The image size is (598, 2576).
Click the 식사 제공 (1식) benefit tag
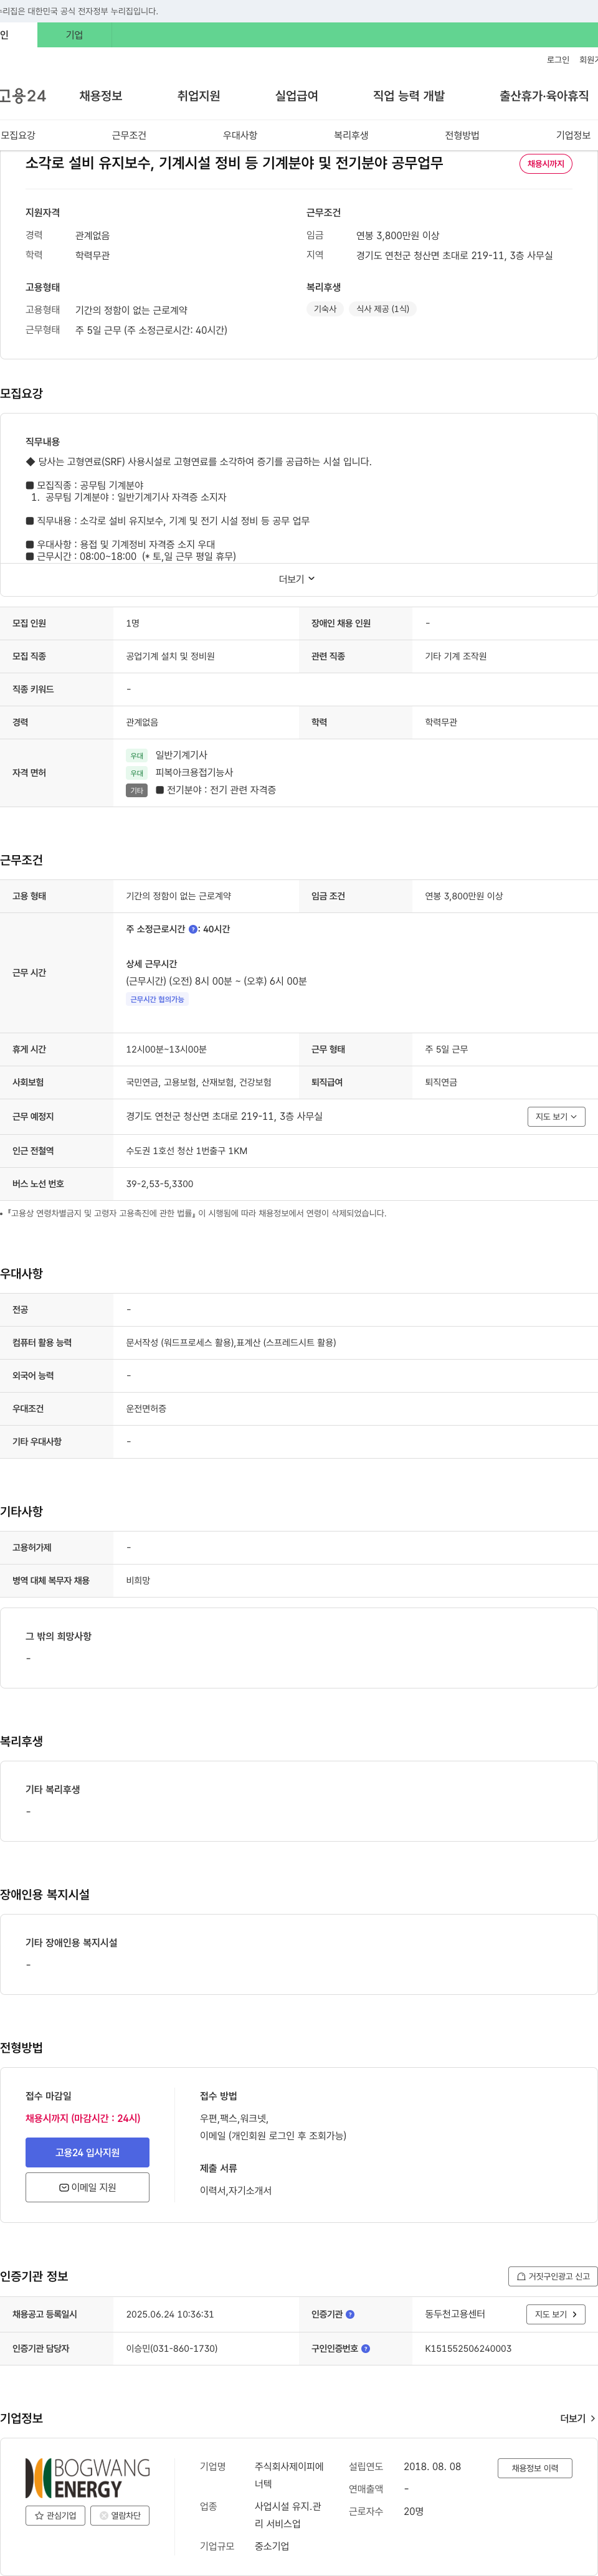click(383, 309)
